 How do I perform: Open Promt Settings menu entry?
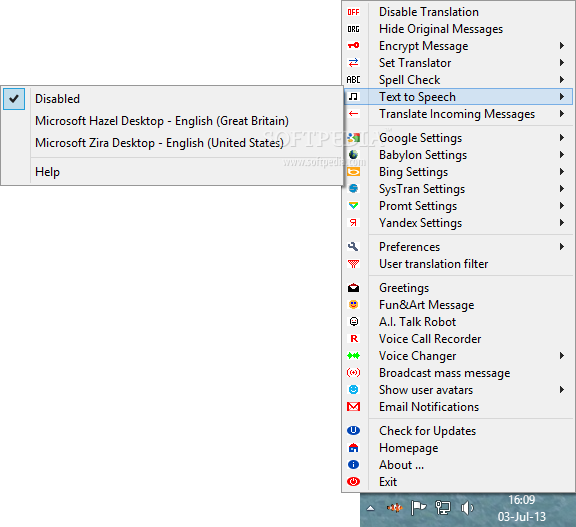click(458, 206)
